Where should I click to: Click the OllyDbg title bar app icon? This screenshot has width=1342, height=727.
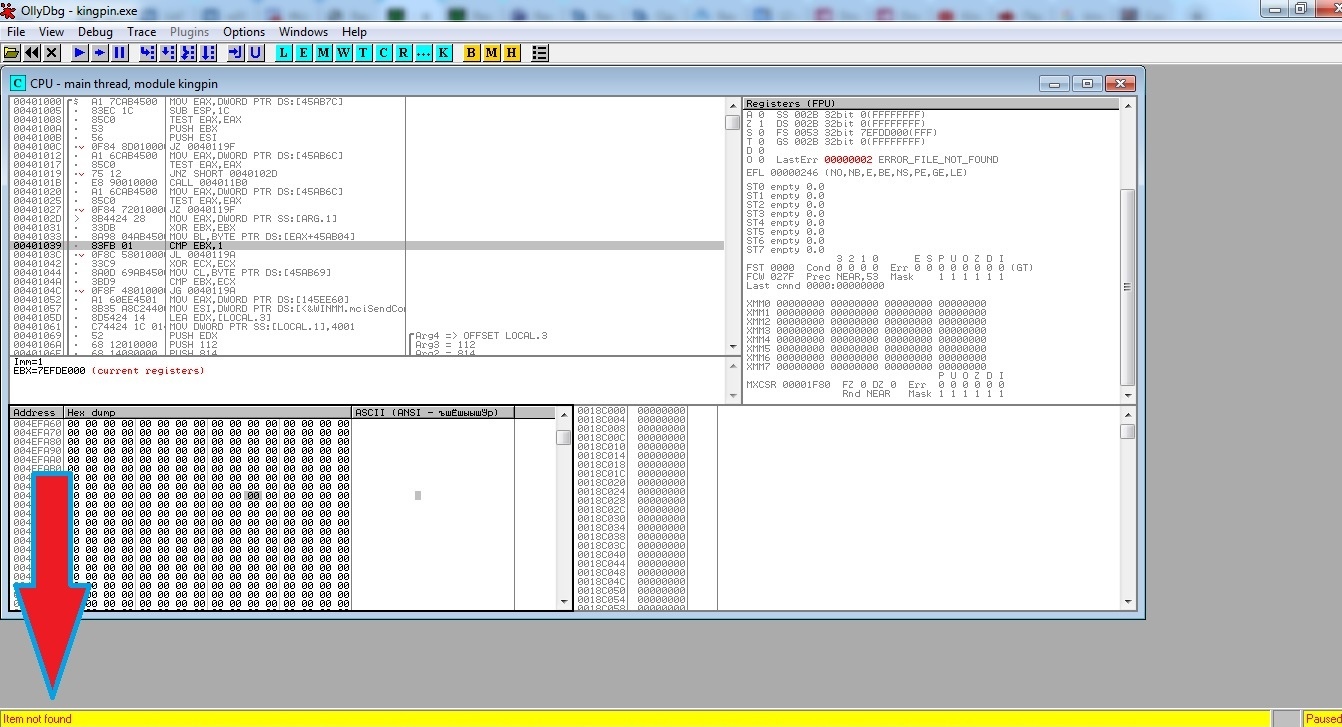(x=9, y=9)
